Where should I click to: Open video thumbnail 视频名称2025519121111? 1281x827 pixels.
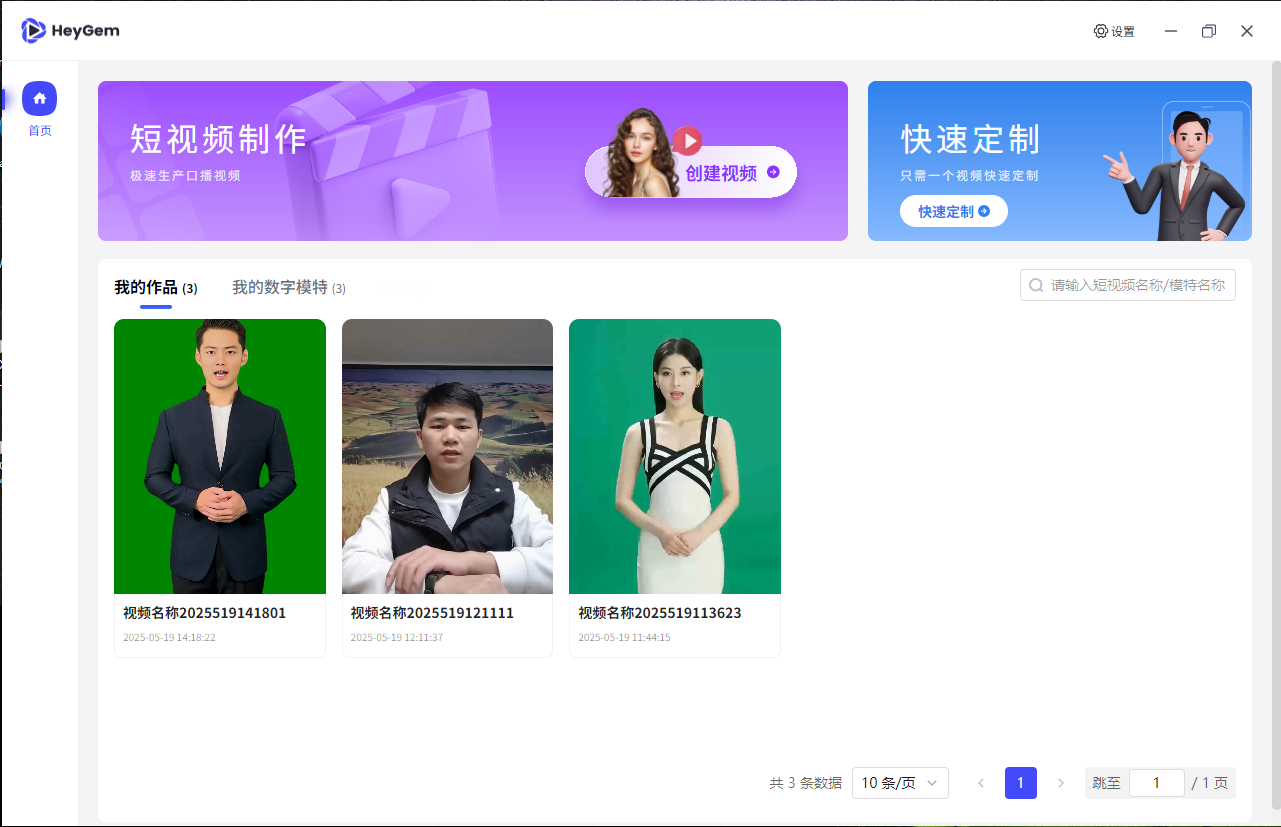point(447,456)
